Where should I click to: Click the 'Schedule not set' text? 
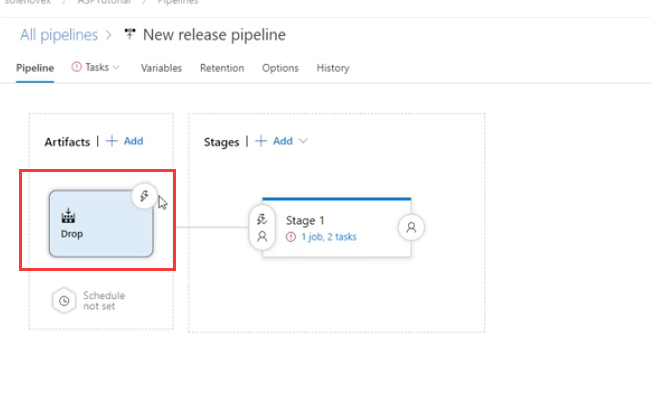click(104, 301)
